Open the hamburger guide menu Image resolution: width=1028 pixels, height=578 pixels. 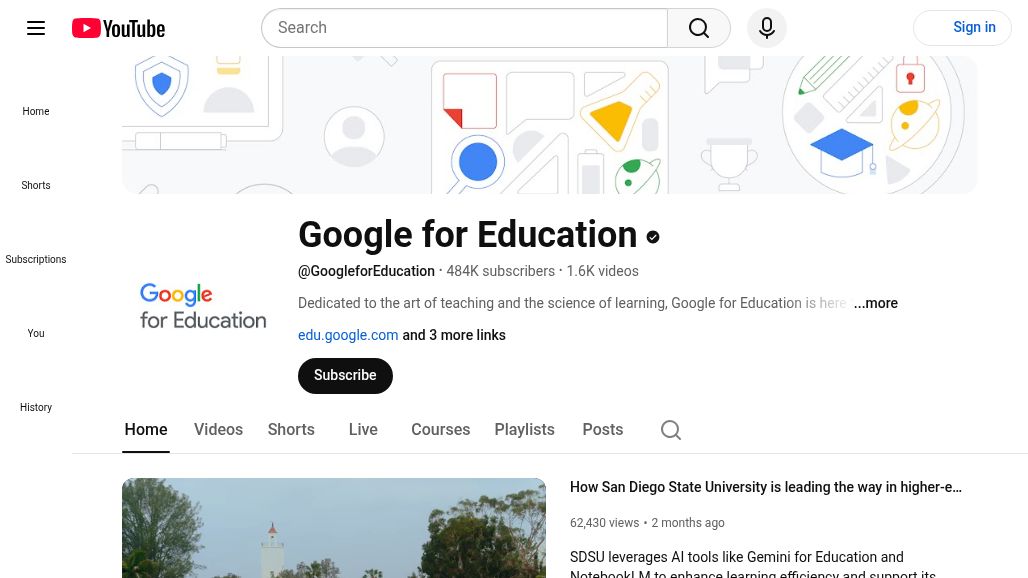click(36, 28)
